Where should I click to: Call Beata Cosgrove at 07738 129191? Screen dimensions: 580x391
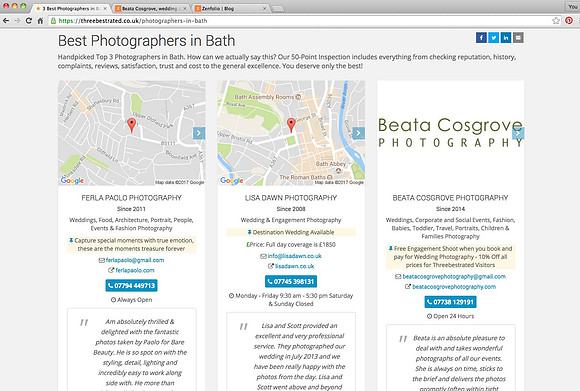pos(451,302)
